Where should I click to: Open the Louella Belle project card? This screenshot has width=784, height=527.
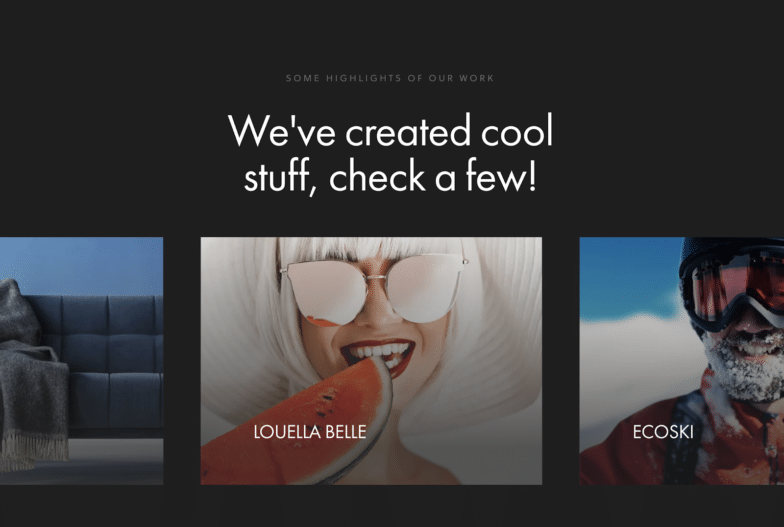(371, 360)
